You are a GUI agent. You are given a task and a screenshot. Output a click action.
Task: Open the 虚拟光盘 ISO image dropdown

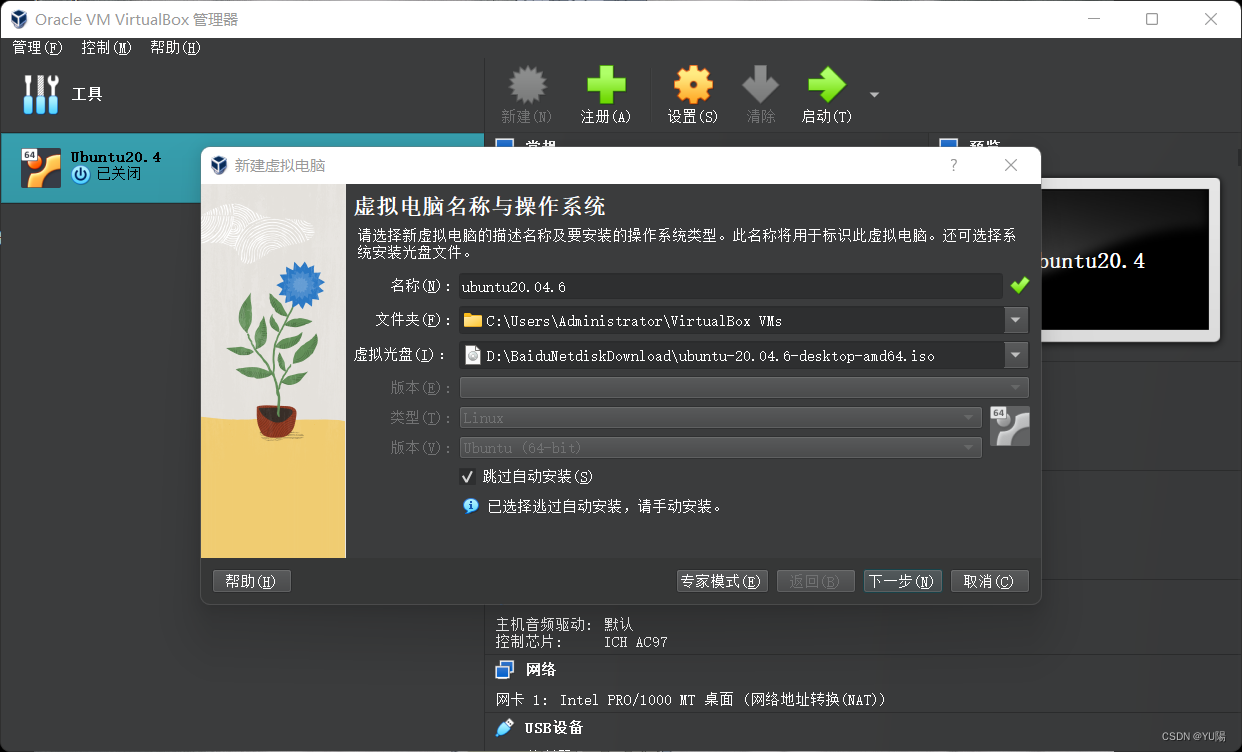coord(1016,355)
